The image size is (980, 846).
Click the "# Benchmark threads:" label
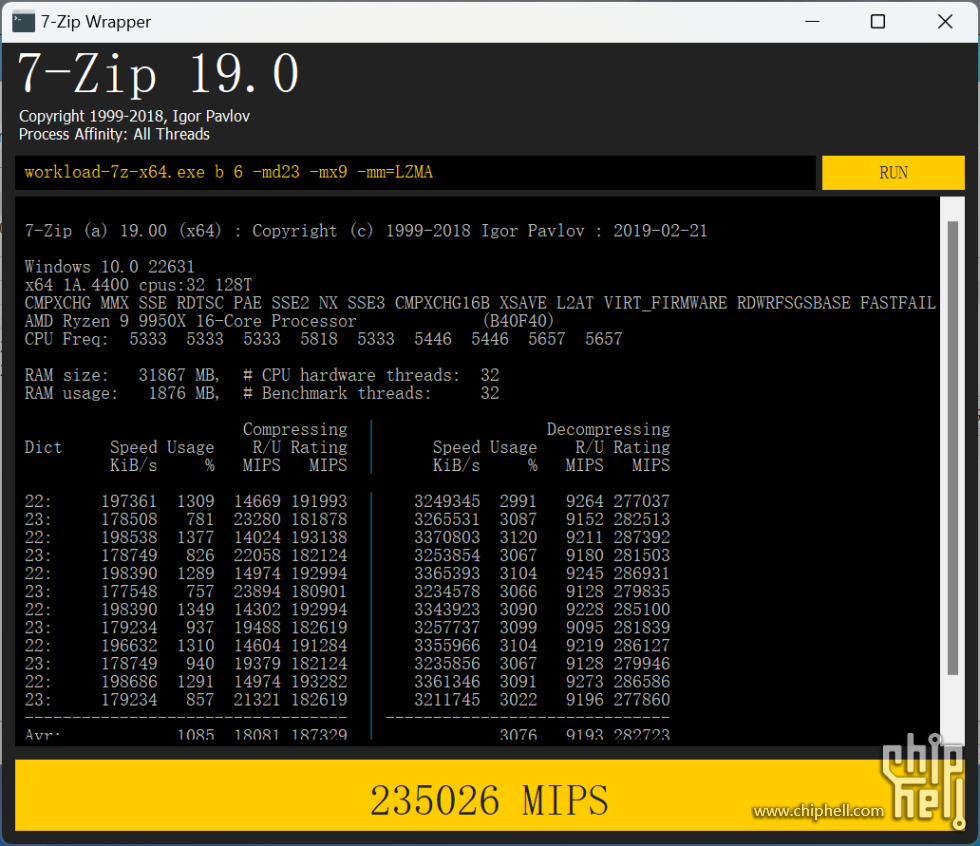(337, 393)
